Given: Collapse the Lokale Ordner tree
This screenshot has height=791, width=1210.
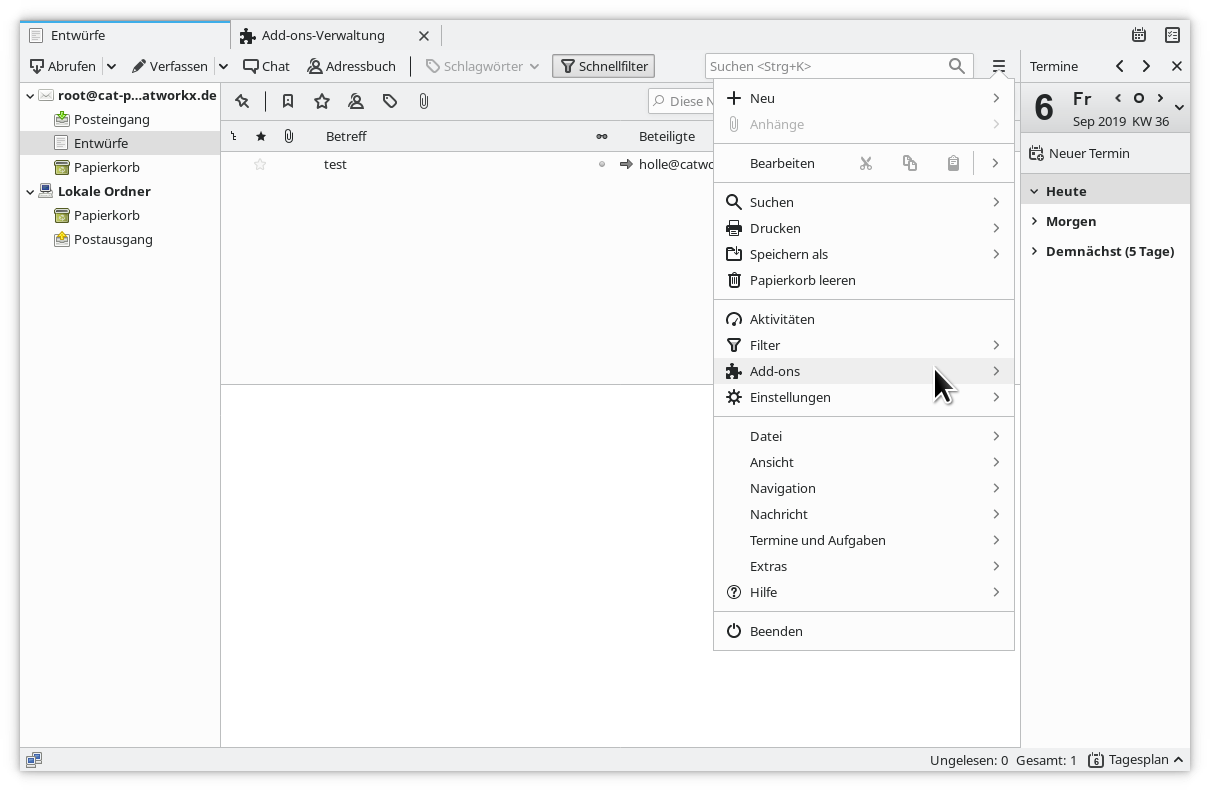Looking at the screenshot, I should [x=30, y=191].
